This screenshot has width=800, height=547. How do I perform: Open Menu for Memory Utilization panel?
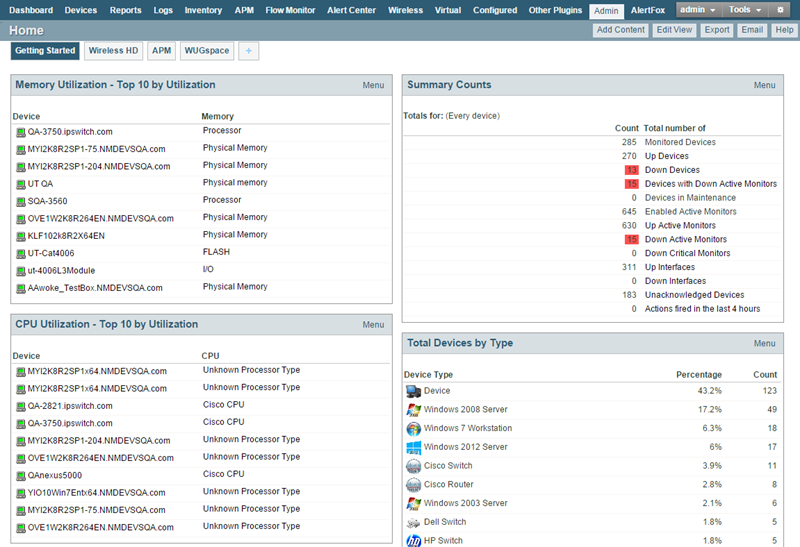373,86
